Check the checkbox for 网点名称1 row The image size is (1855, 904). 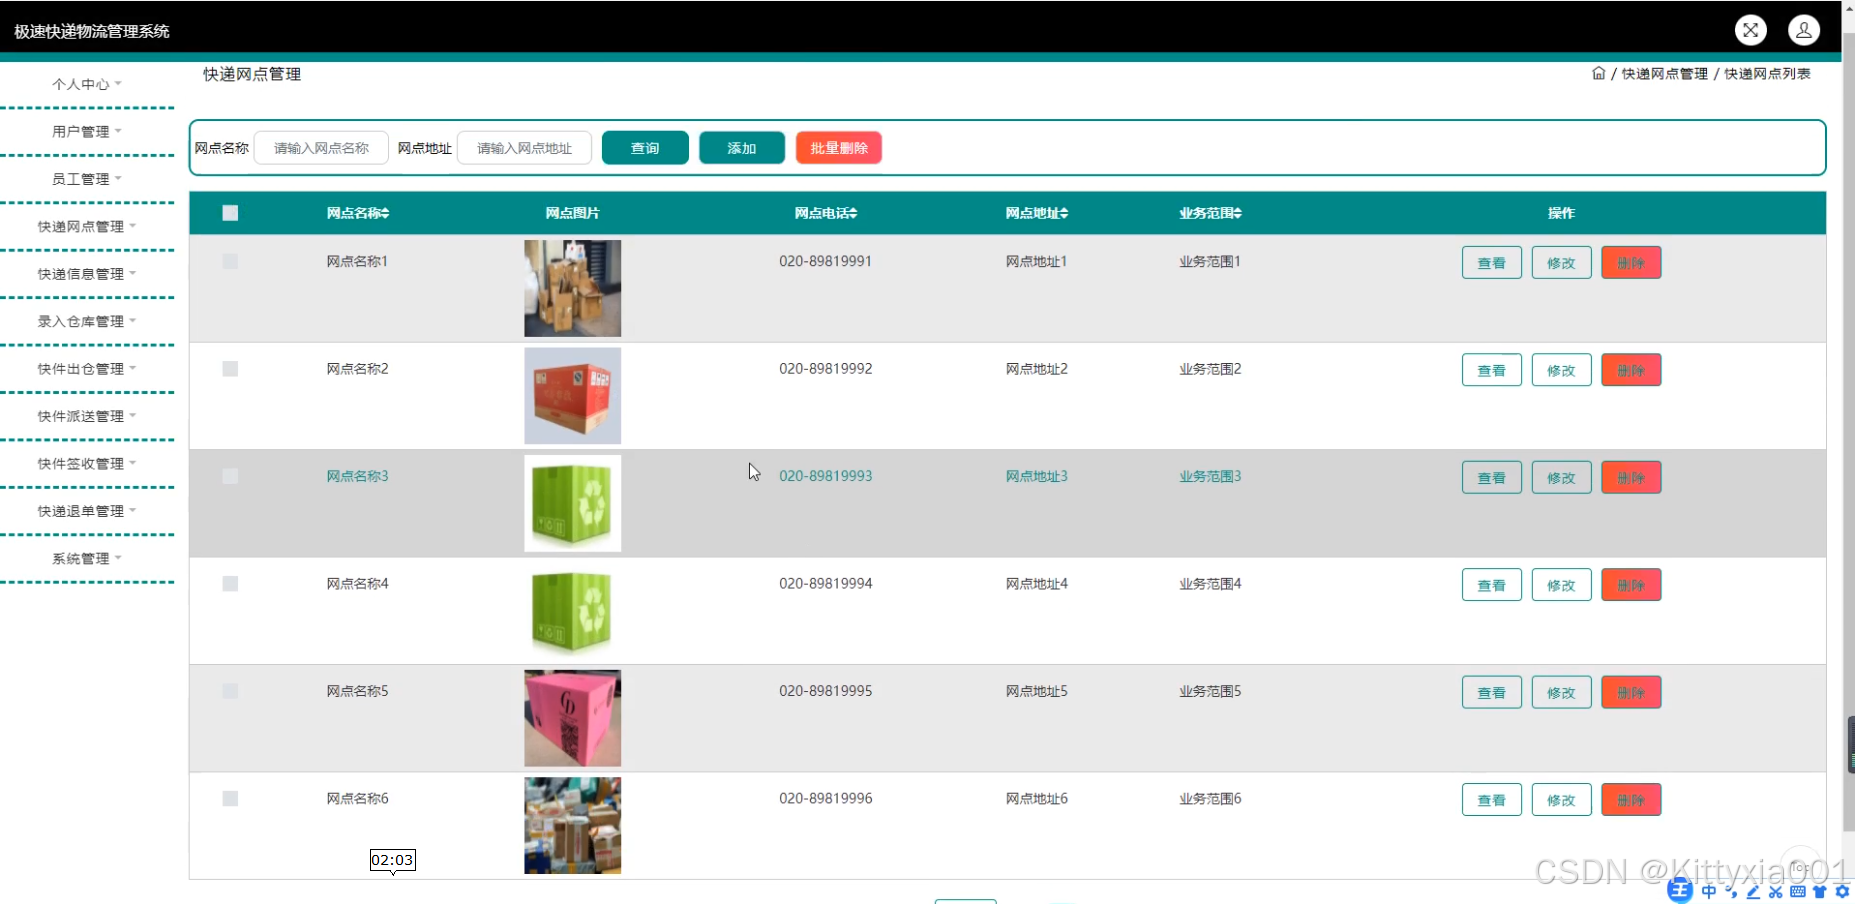point(230,261)
